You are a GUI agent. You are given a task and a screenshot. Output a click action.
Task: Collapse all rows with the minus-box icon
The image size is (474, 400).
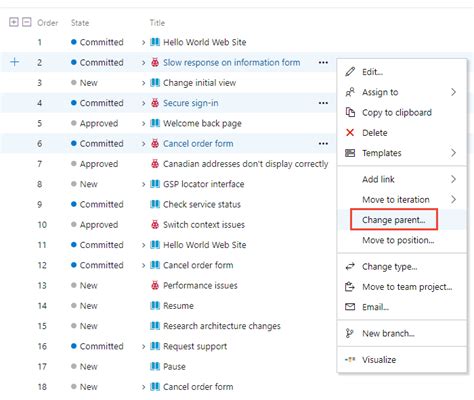[x=27, y=22]
